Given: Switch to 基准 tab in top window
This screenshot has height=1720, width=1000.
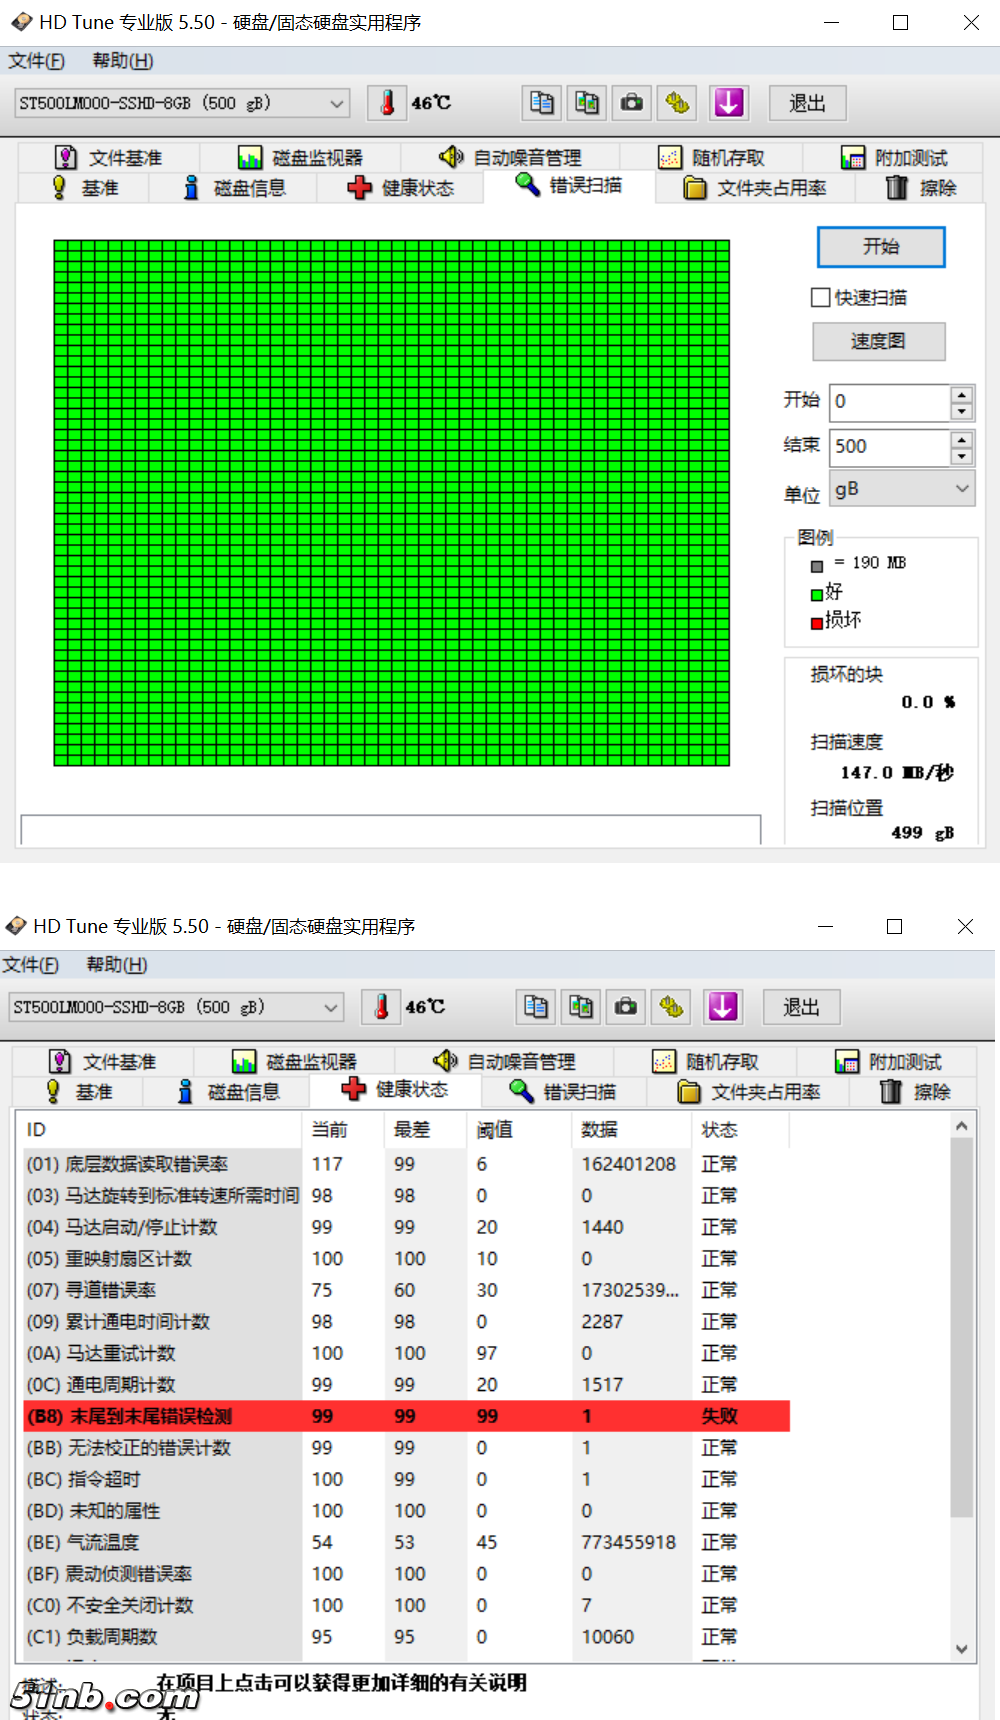Looking at the screenshot, I should [84, 188].
